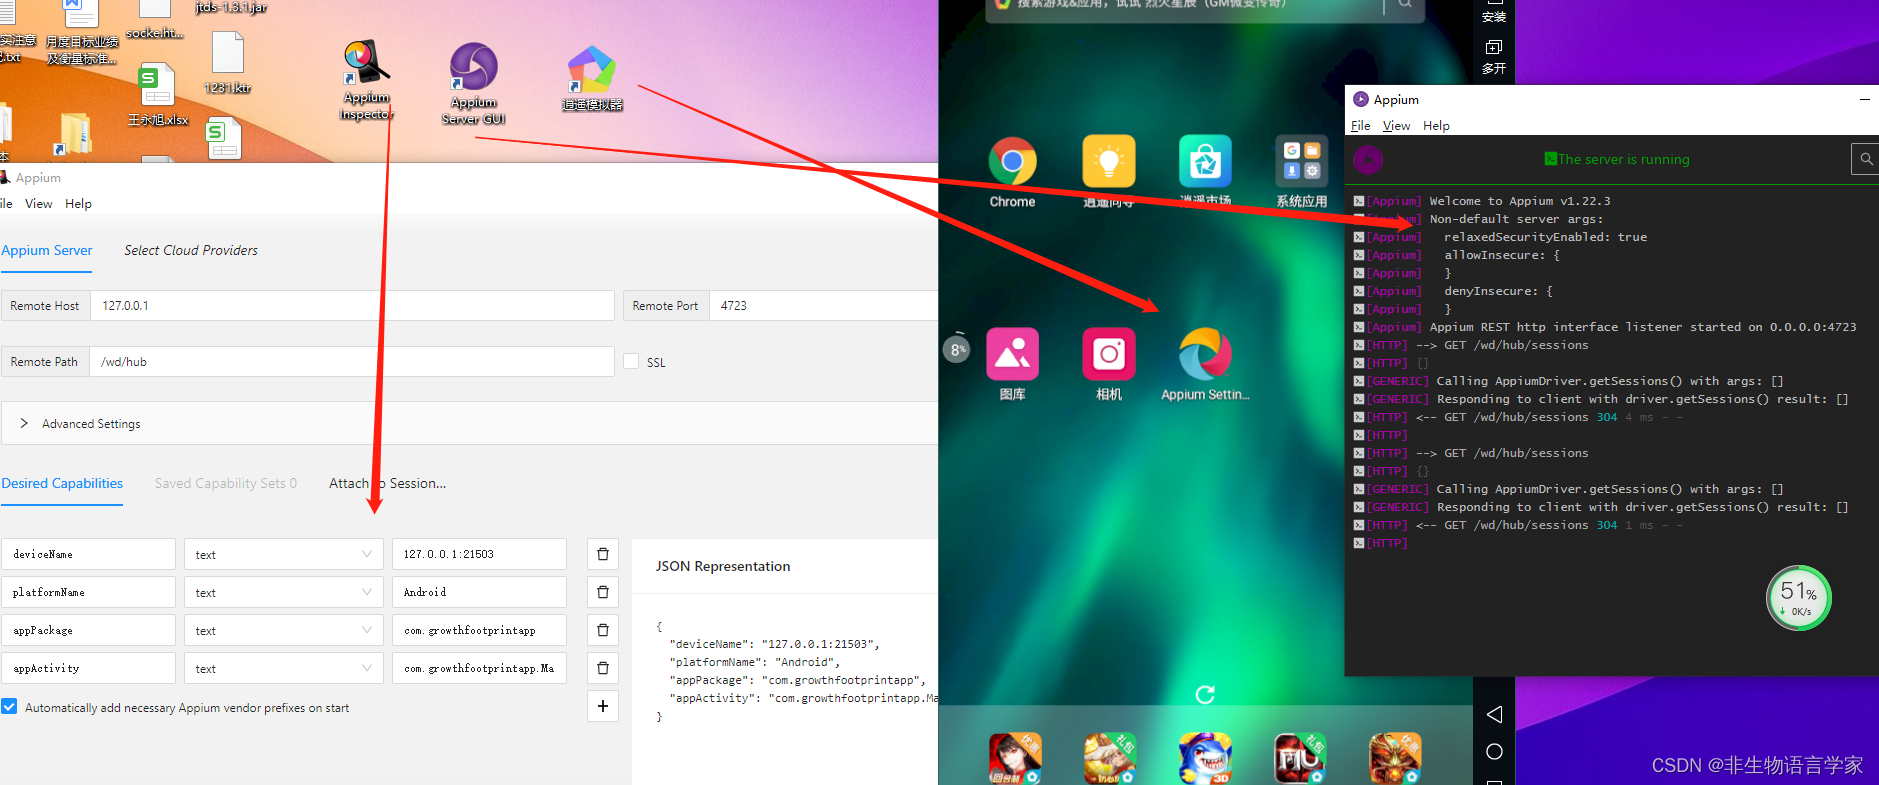Click deviceName value field 127.0.0.1:21503
Image resolution: width=1879 pixels, height=785 pixels.
[479, 554]
